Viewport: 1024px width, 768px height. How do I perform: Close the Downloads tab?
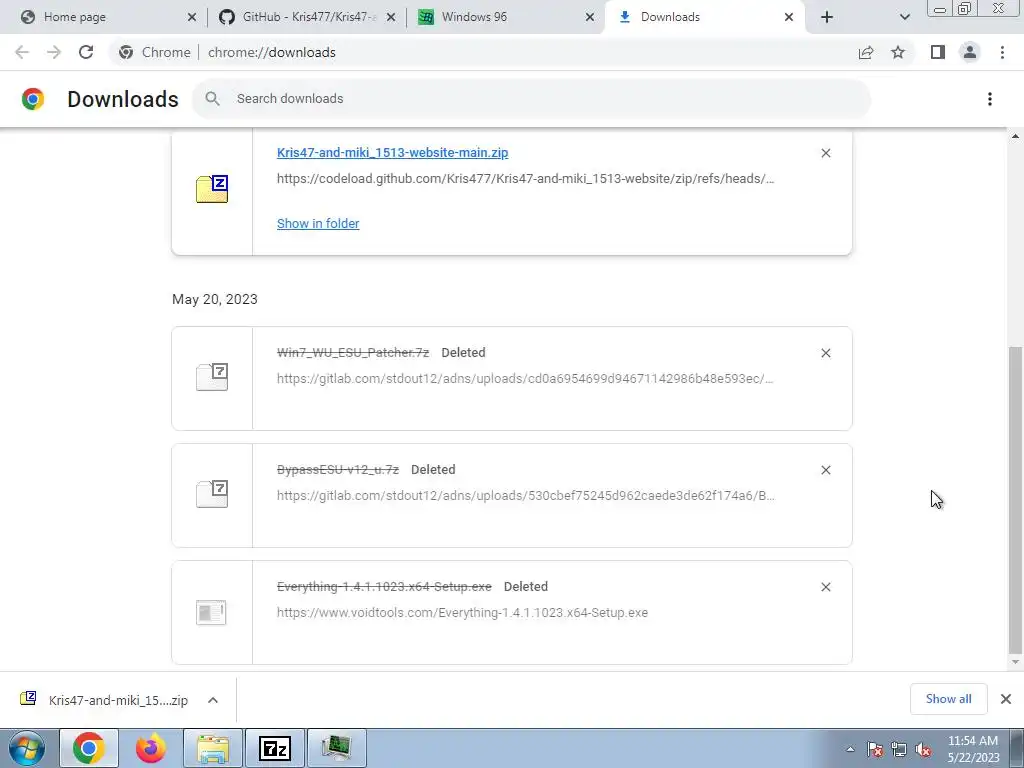point(789,17)
